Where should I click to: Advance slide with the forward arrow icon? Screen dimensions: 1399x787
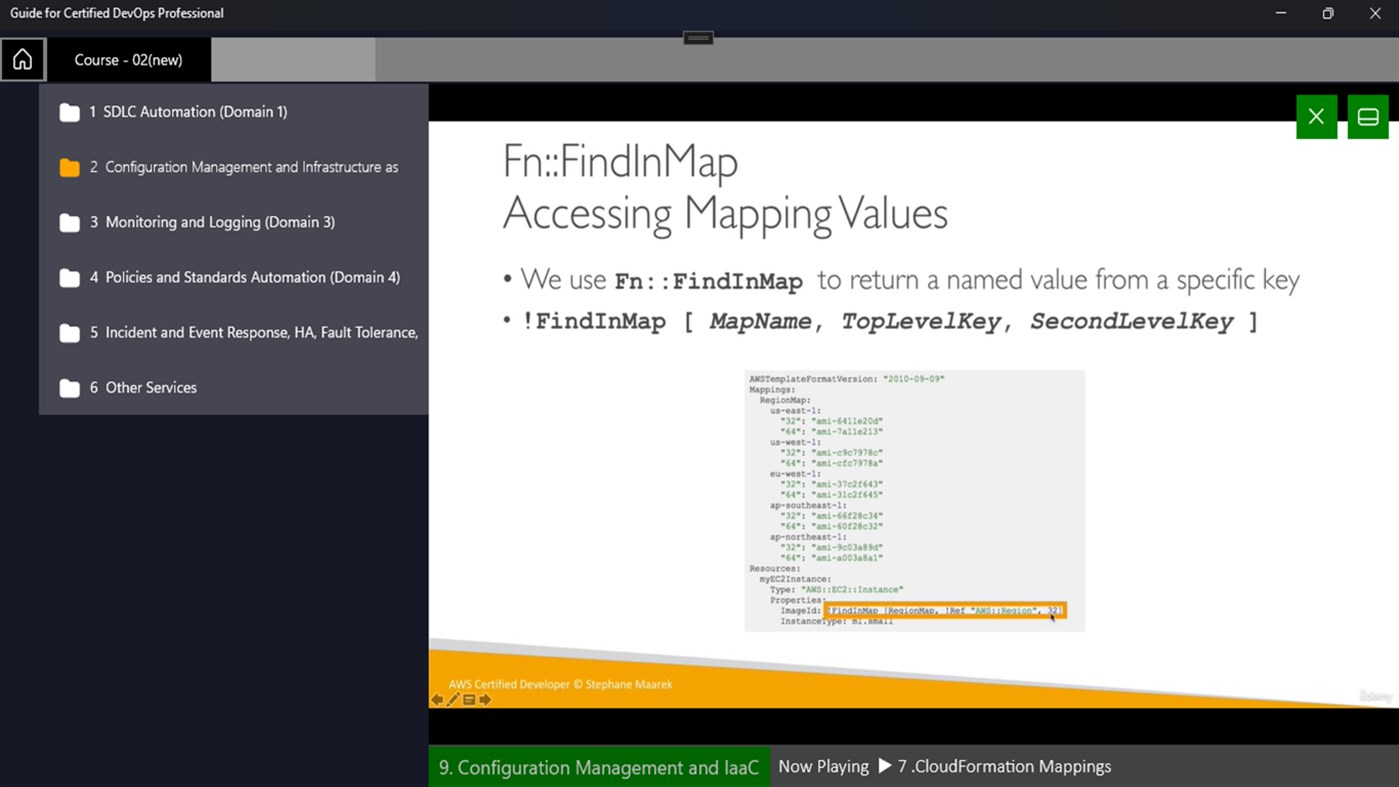pos(484,699)
